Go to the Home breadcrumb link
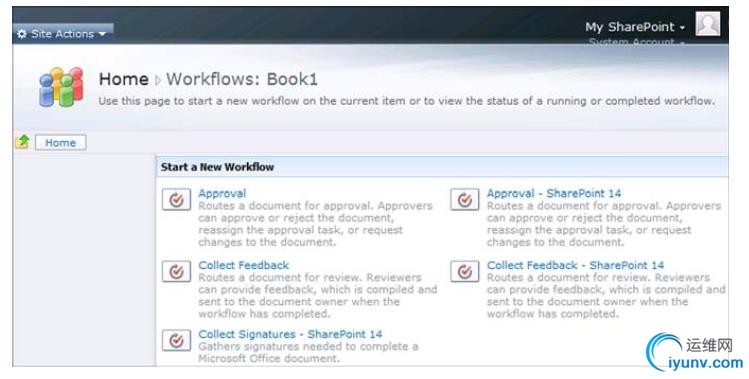The image size is (749, 379). (x=124, y=79)
